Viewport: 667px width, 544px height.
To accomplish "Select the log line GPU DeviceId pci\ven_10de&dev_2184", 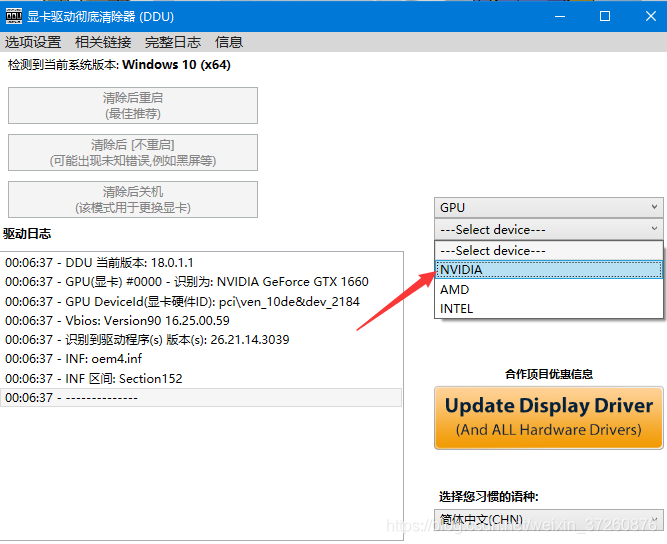I will click(x=201, y=302).
